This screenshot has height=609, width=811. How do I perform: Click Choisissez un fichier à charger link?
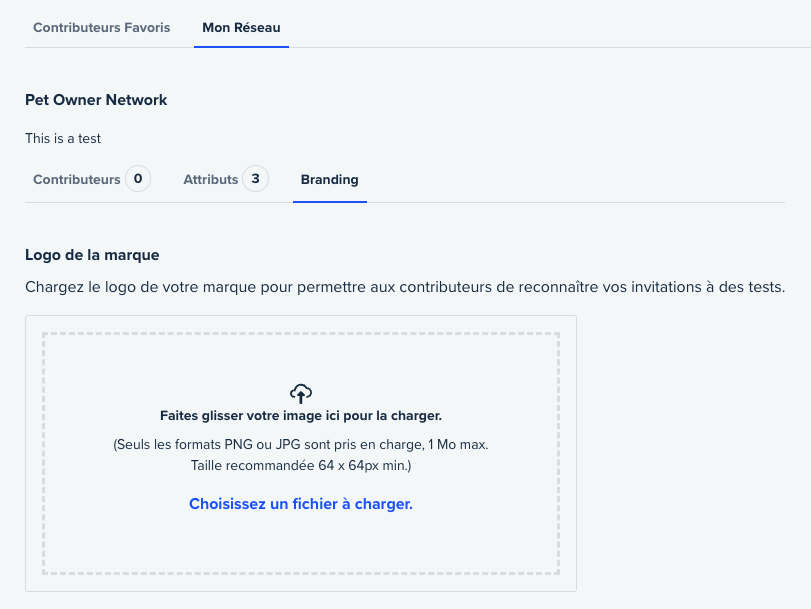(x=301, y=503)
